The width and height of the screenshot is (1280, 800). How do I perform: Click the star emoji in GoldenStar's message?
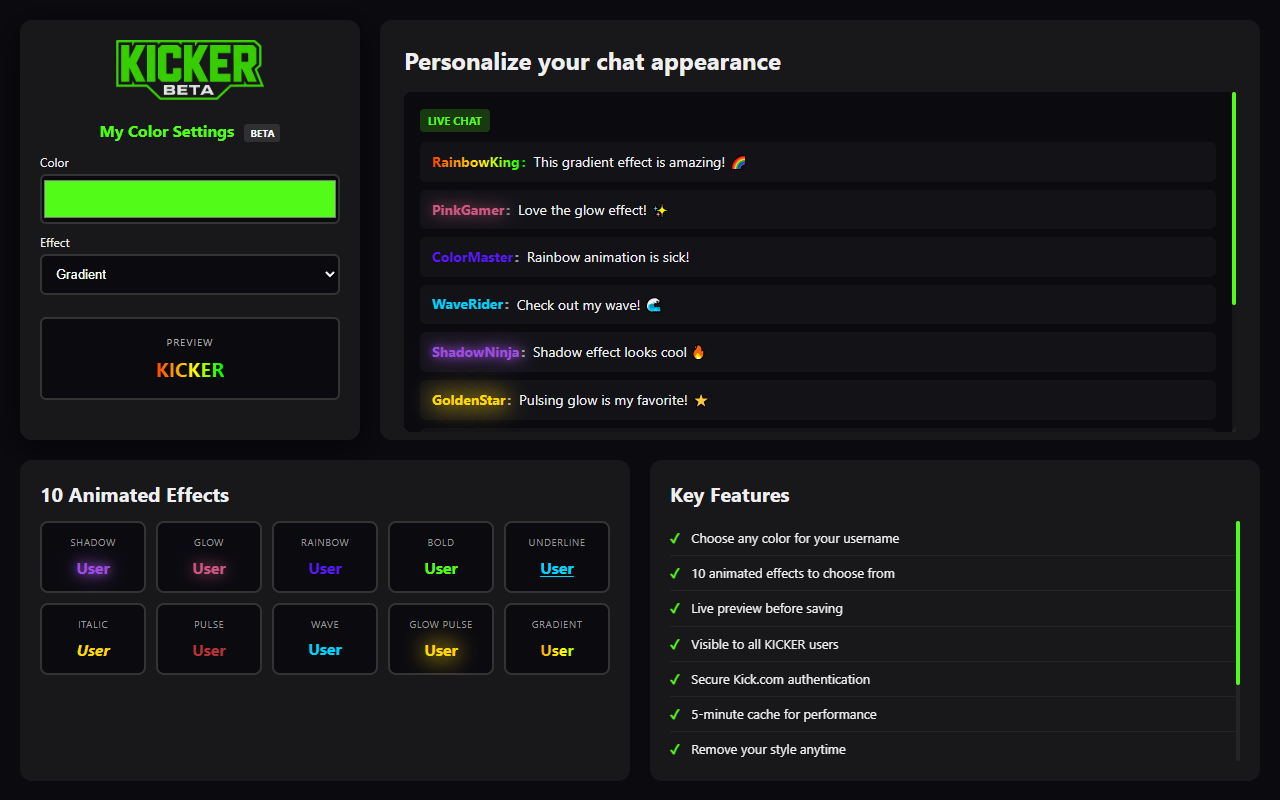[x=701, y=400]
